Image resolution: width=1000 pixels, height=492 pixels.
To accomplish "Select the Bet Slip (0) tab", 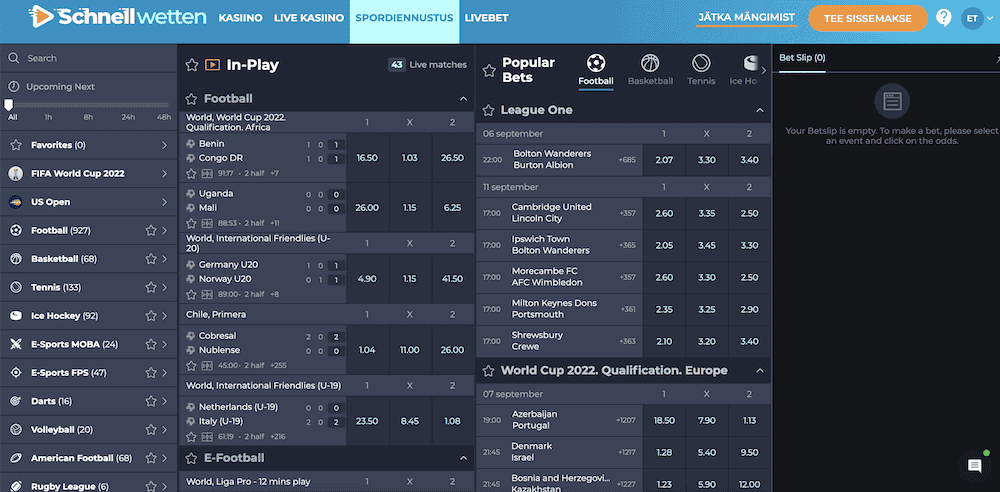I will [802, 58].
